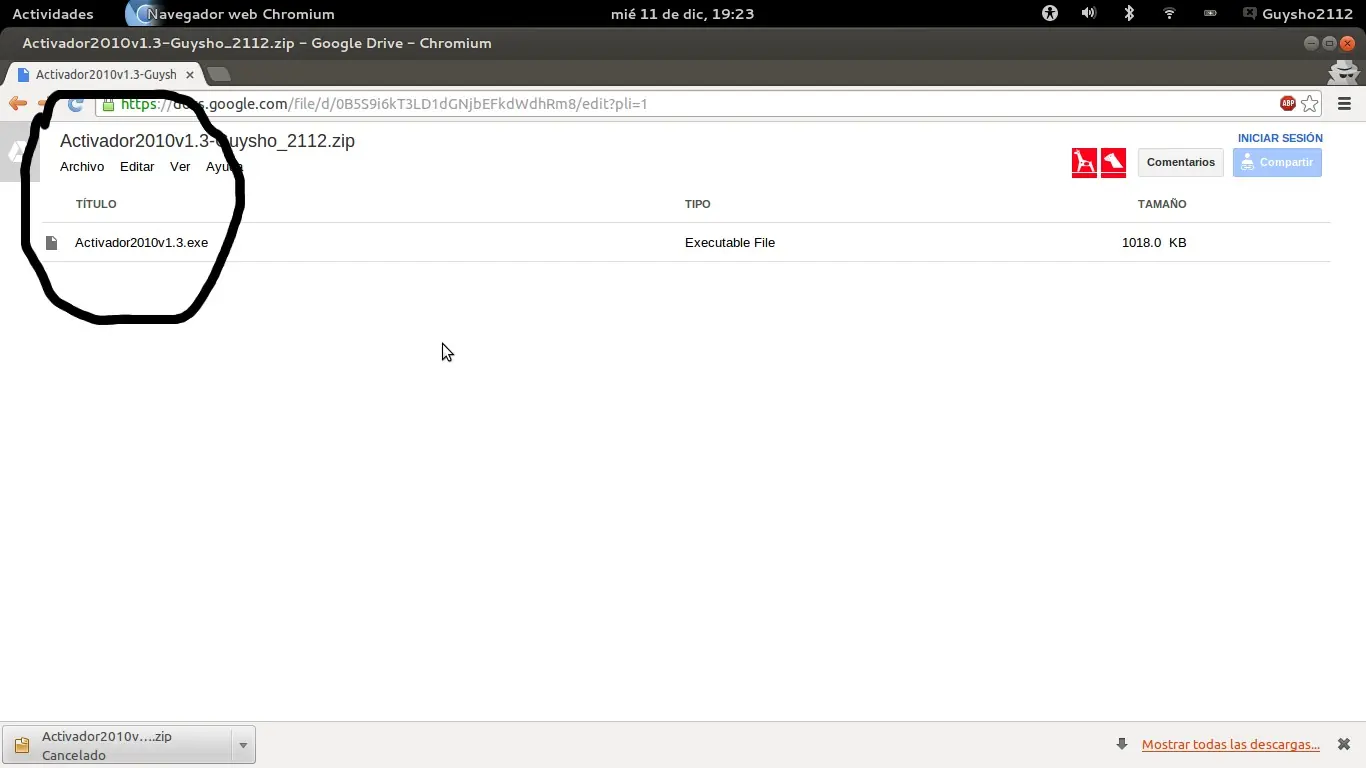Click the incognito spy icon
Viewport: 1366px width, 768px height.
(1344, 73)
